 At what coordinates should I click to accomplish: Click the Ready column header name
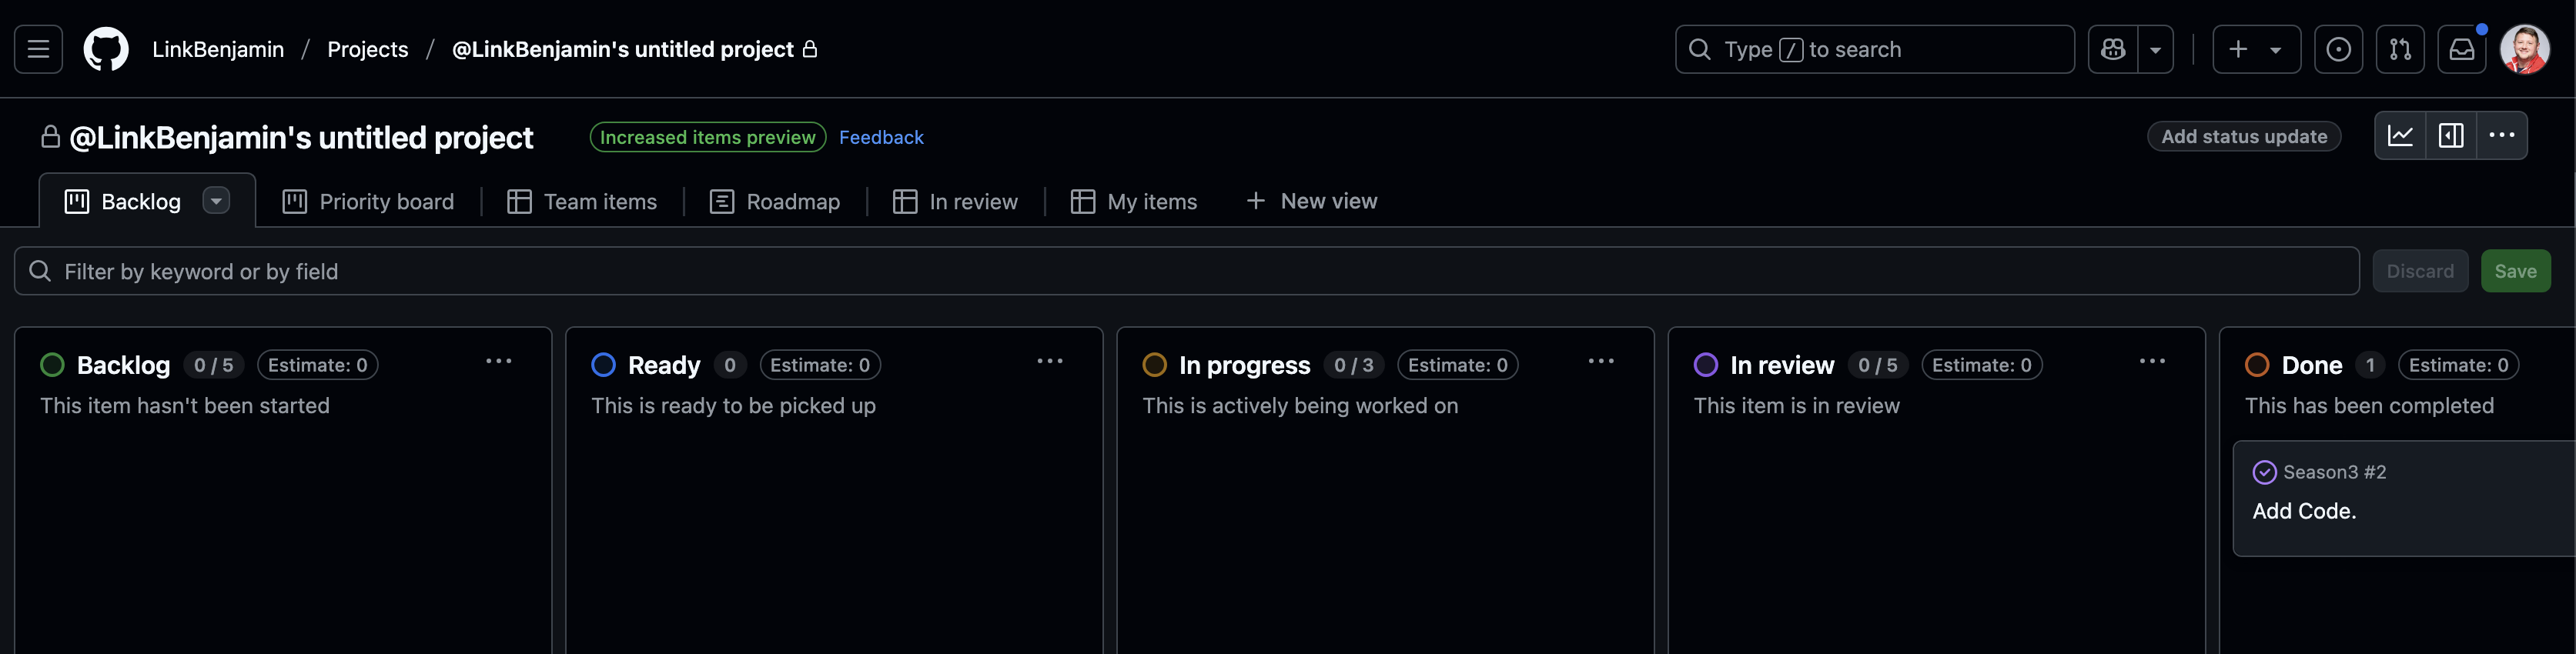[x=664, y=365]
